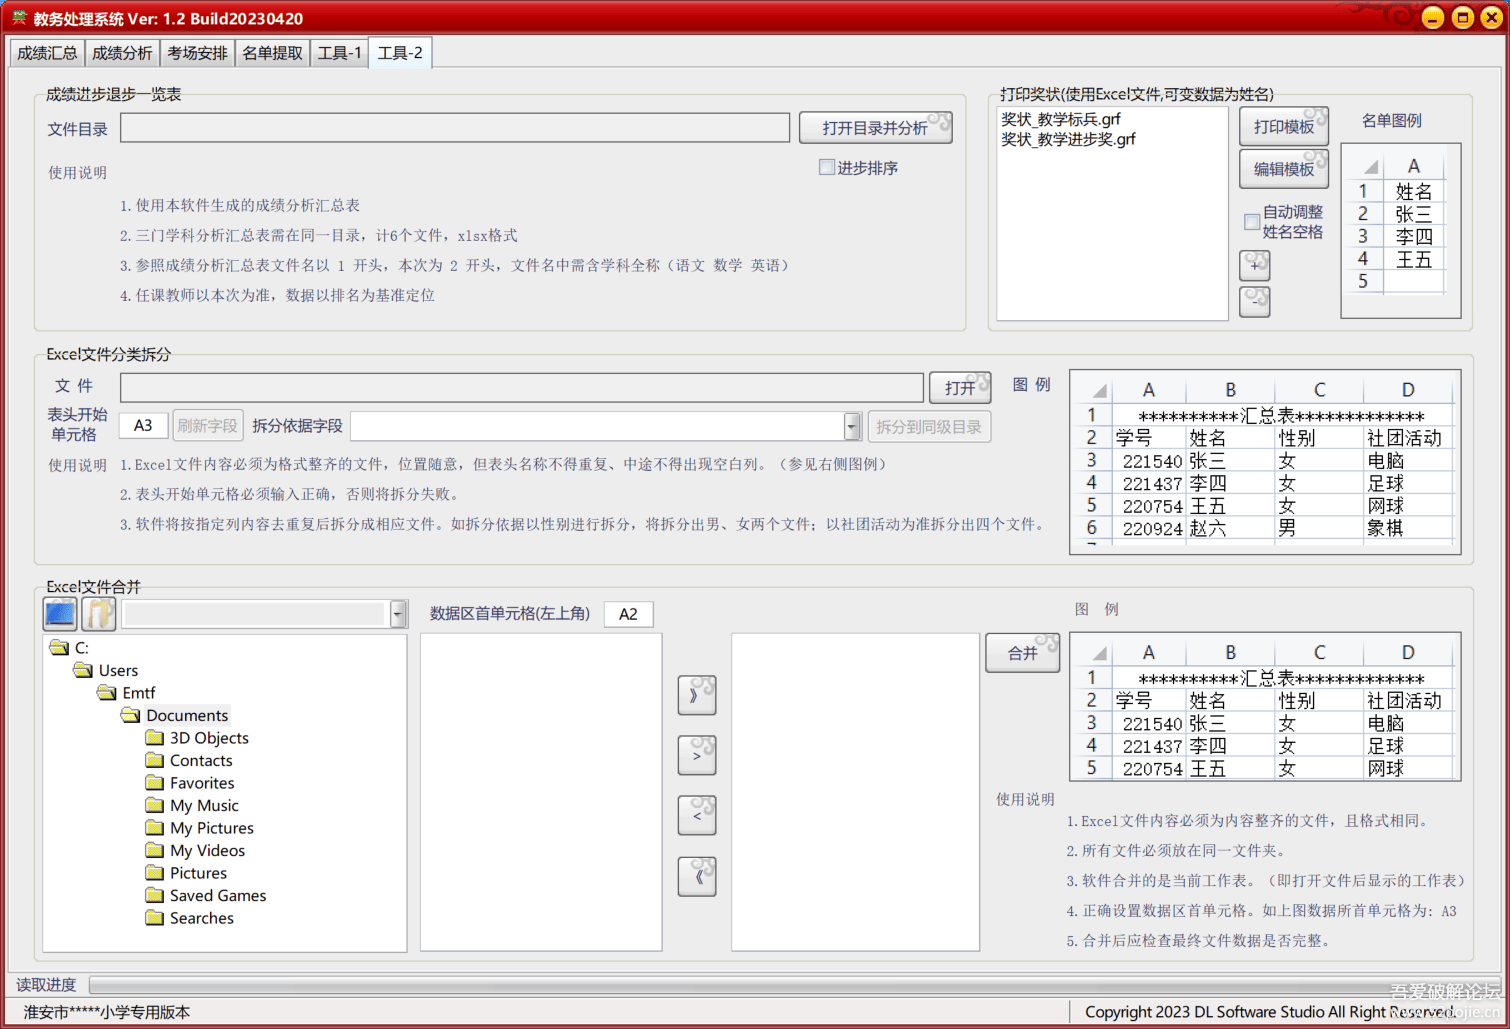Click the 文件 path input field
This screenshot has height=1029, width=1510.
click(x=521, y=388)
